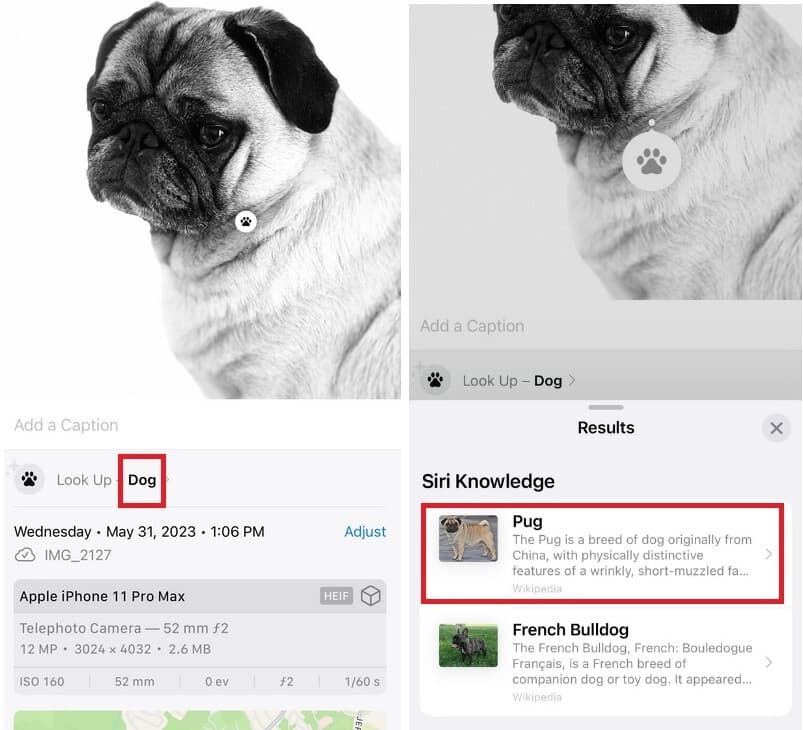Image resolution: width=803 pixels, height=730 pixels.
Task: Close the Results panel
Action: 776,428
